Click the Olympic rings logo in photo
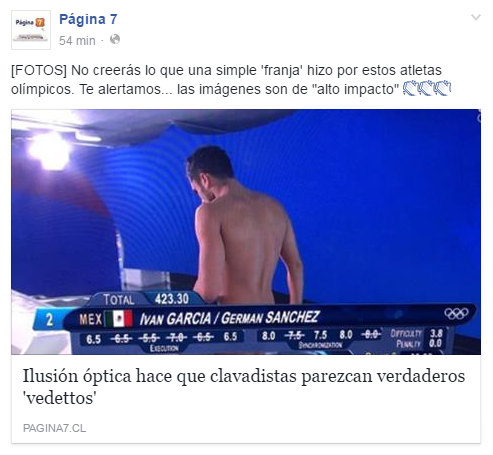The image size is (493, 455). [456, 313]
